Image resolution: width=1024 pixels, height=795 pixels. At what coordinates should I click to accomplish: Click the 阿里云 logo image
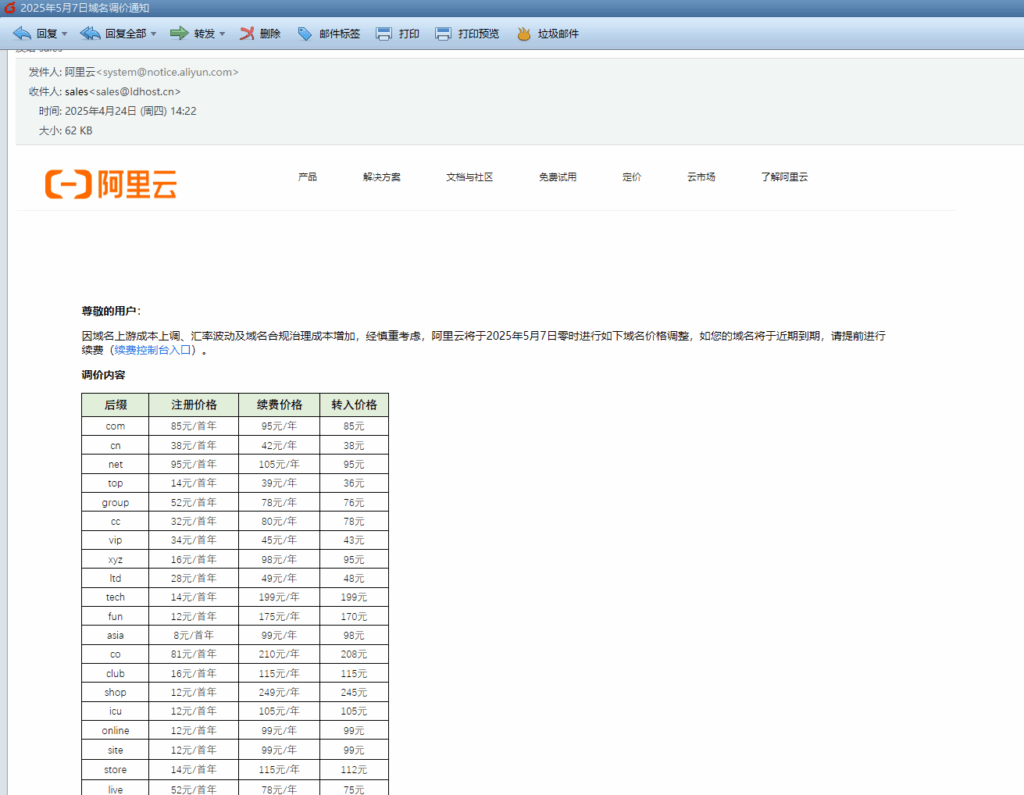pos(111,184)
